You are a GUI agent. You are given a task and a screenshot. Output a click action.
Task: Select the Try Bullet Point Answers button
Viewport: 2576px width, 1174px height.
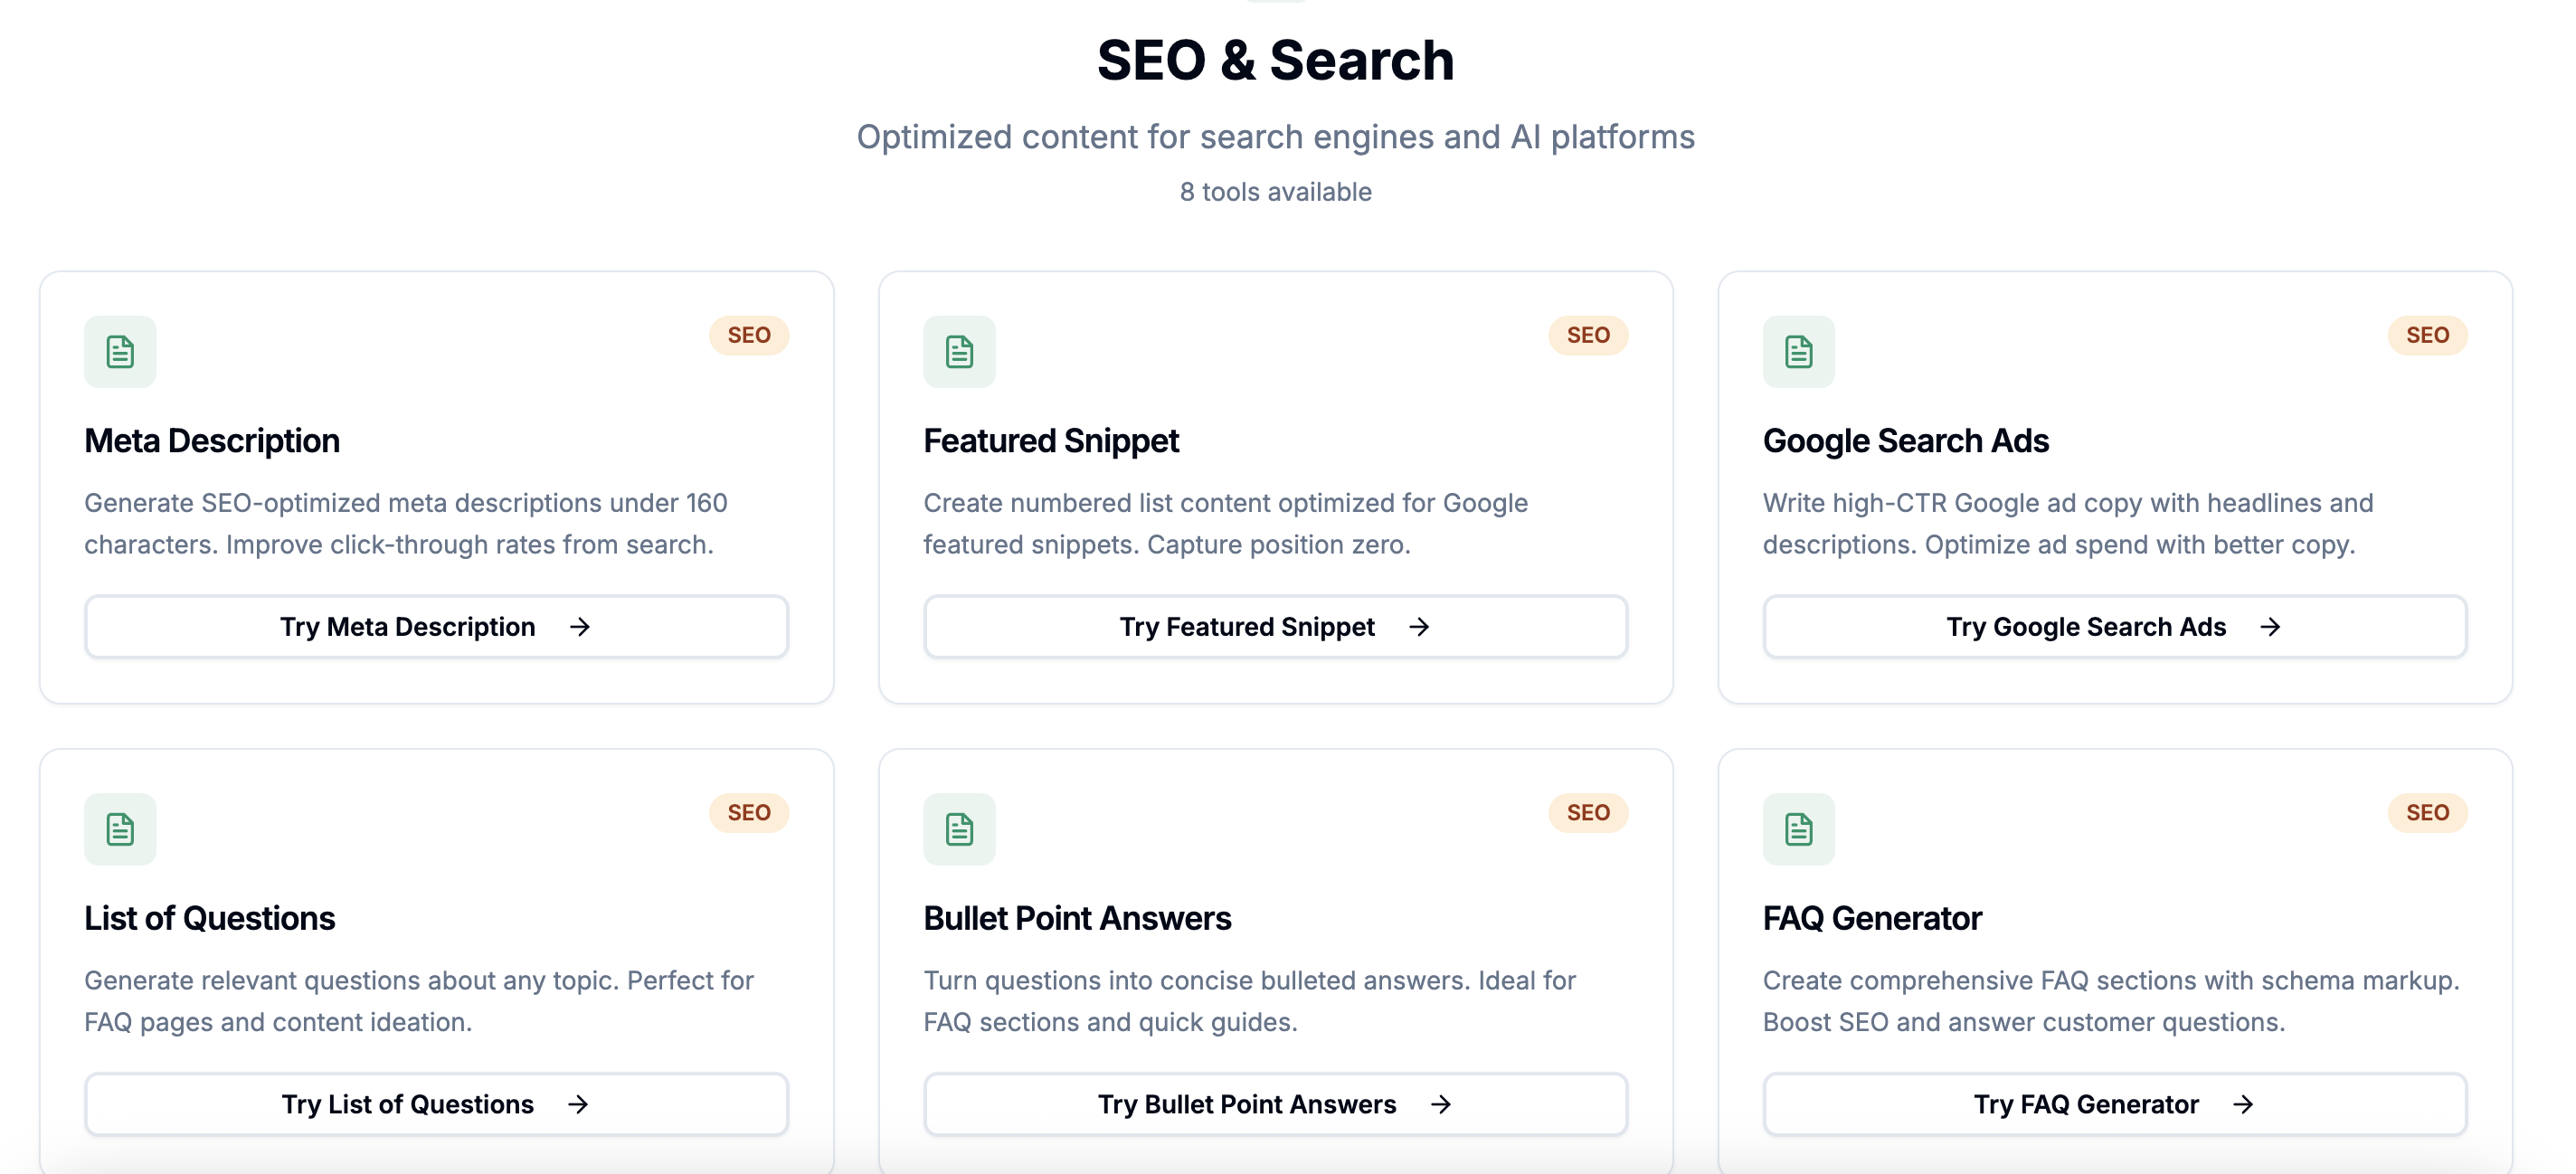tap(1275, 1104)
